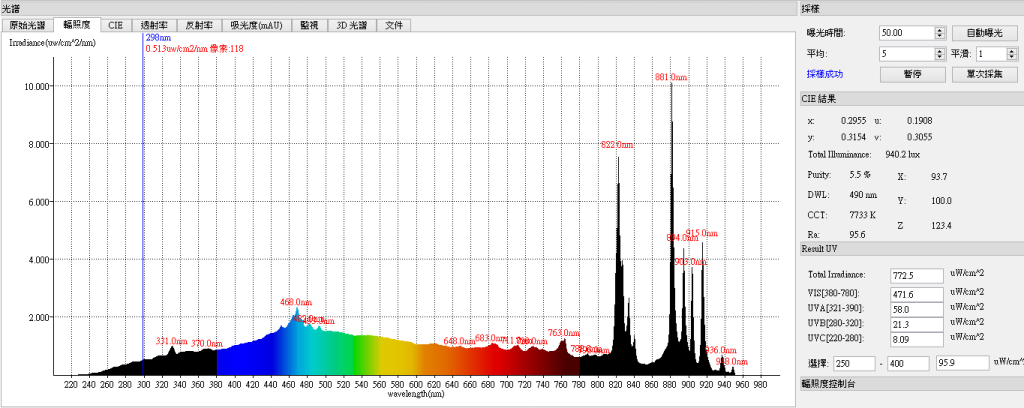
Task: Click the 曝光時間 input field
Action: click(905, 32)
